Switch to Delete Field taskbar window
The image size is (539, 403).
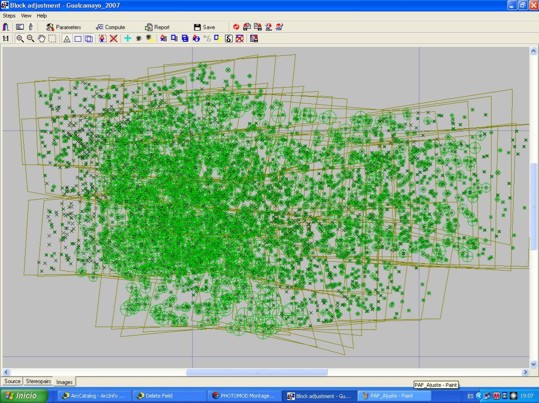coord(169,396)
